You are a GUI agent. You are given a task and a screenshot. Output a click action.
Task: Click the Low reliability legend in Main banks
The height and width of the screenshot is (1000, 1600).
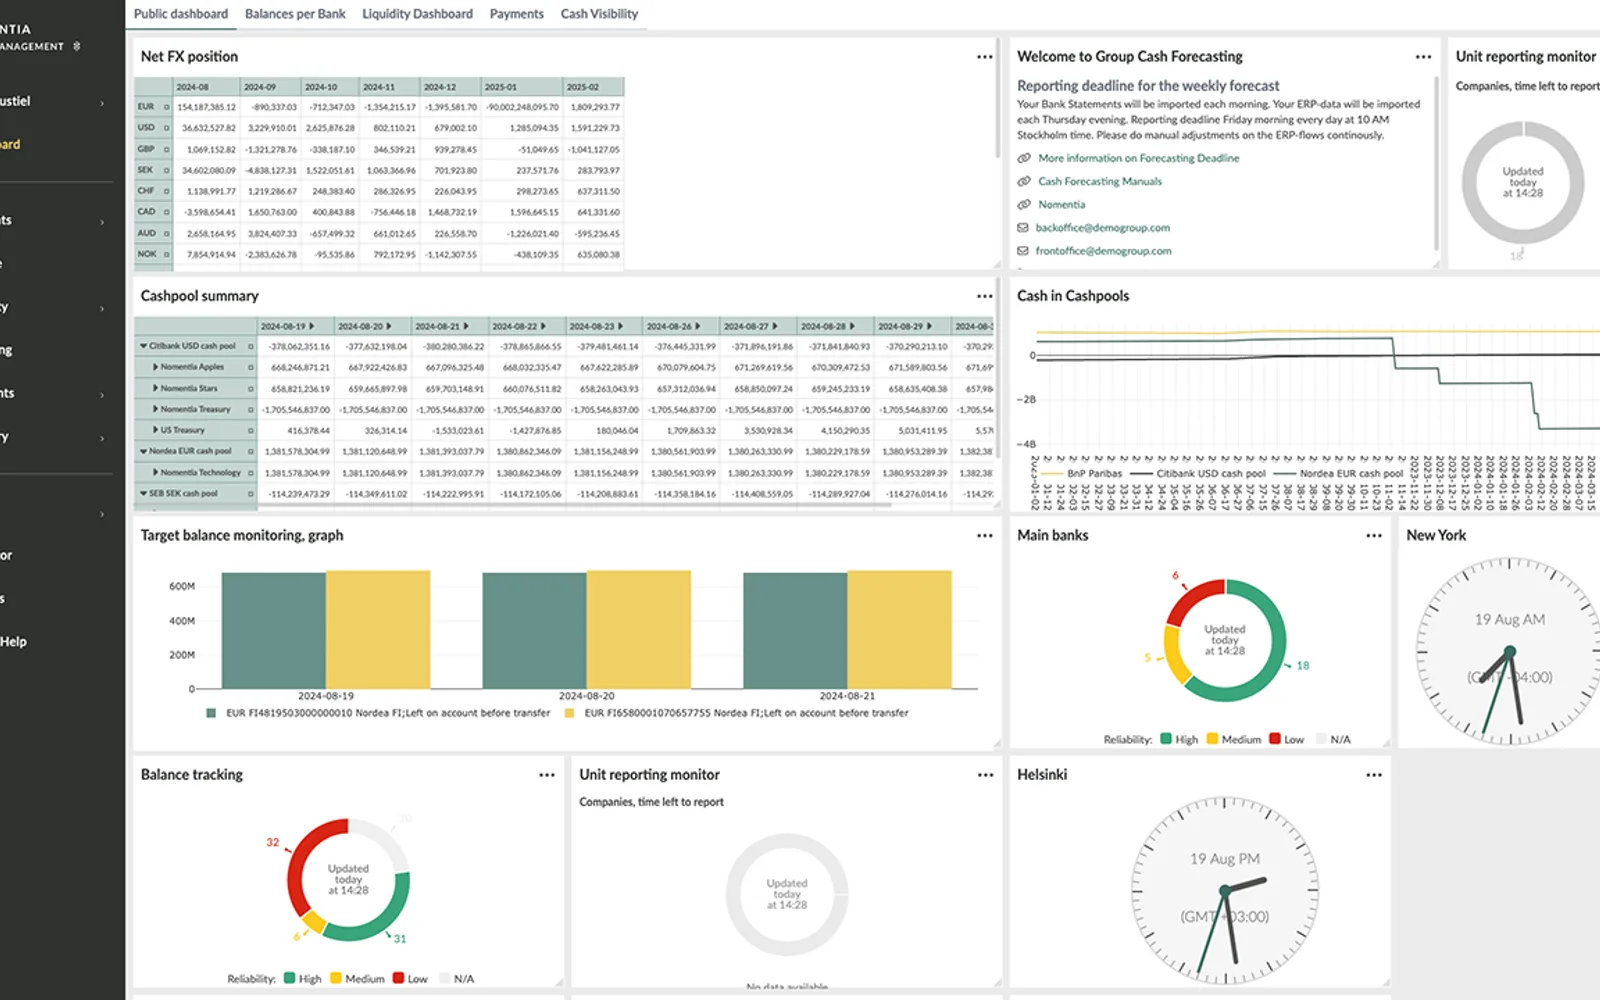1287,739
